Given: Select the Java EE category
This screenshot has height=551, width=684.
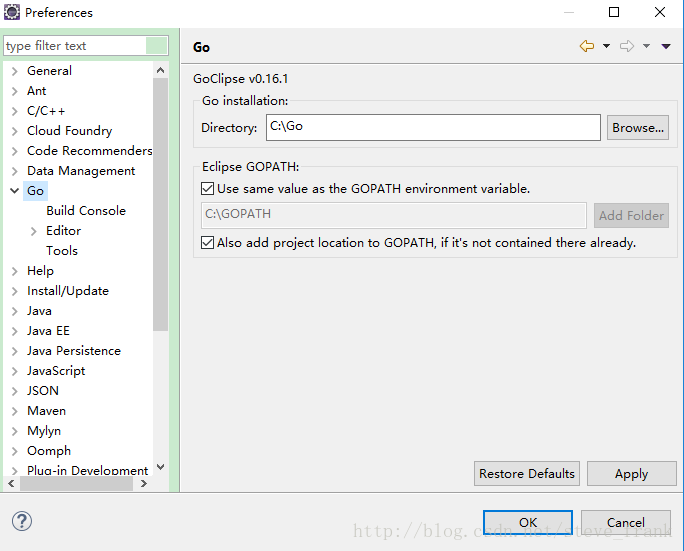Looking at the screenshot, I should click(48, 331).
